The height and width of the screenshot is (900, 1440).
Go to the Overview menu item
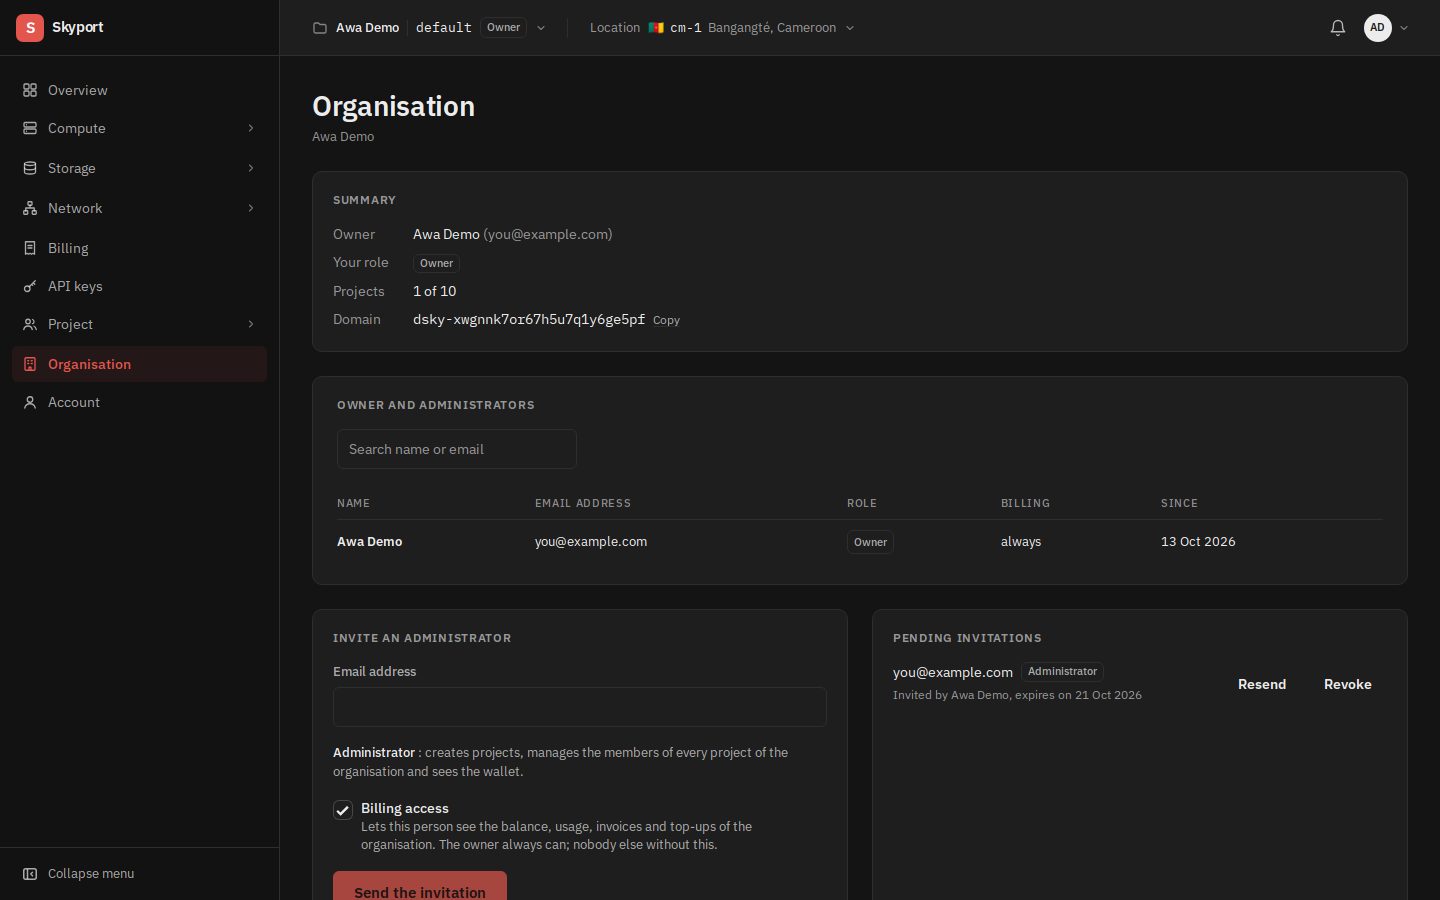[x=139, y=90]
